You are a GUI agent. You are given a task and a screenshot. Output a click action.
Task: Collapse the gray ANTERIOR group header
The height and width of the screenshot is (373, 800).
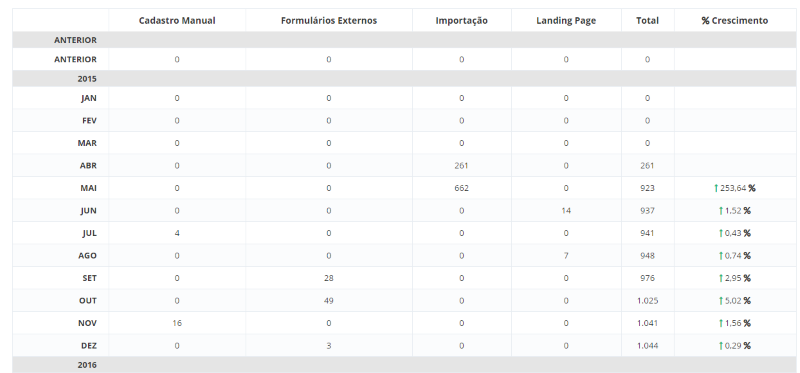tap(404, 40)
